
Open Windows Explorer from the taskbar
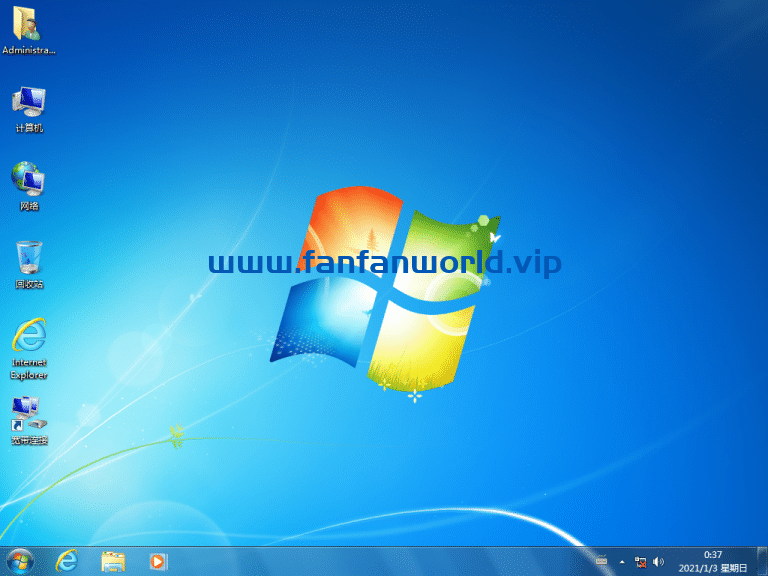113,561
